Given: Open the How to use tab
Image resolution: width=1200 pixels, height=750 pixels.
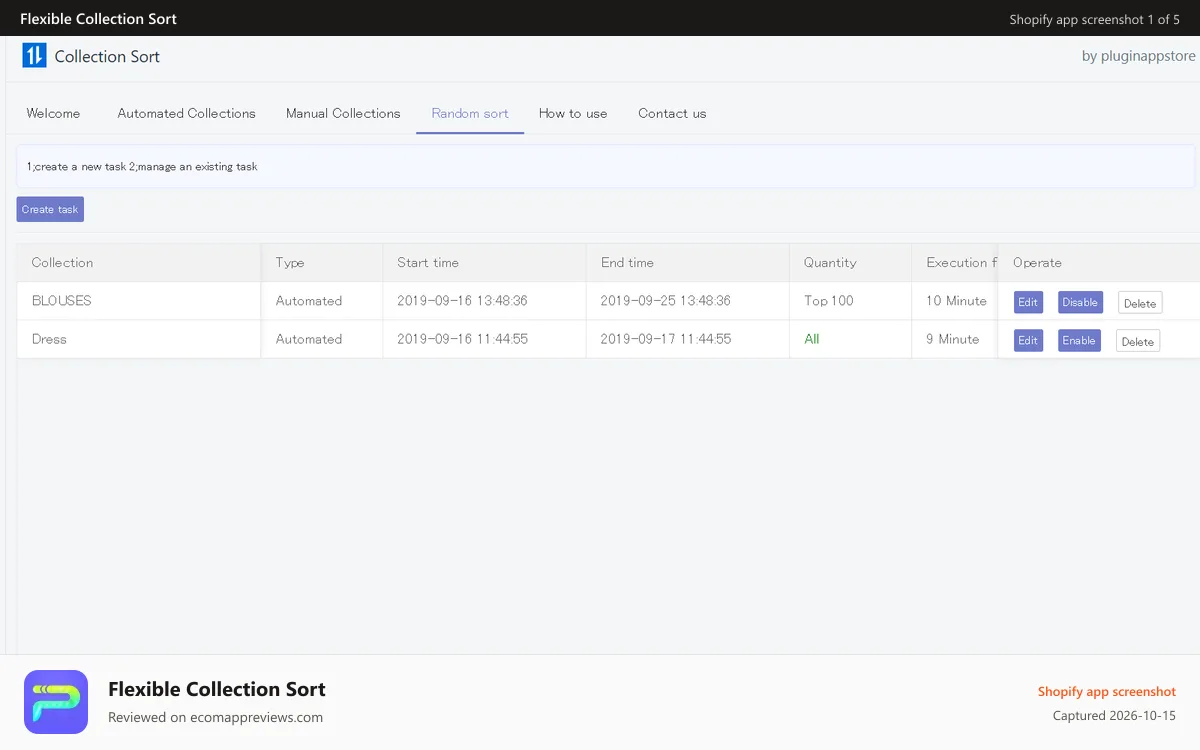Looking at the screenshot, I should 573,113.
